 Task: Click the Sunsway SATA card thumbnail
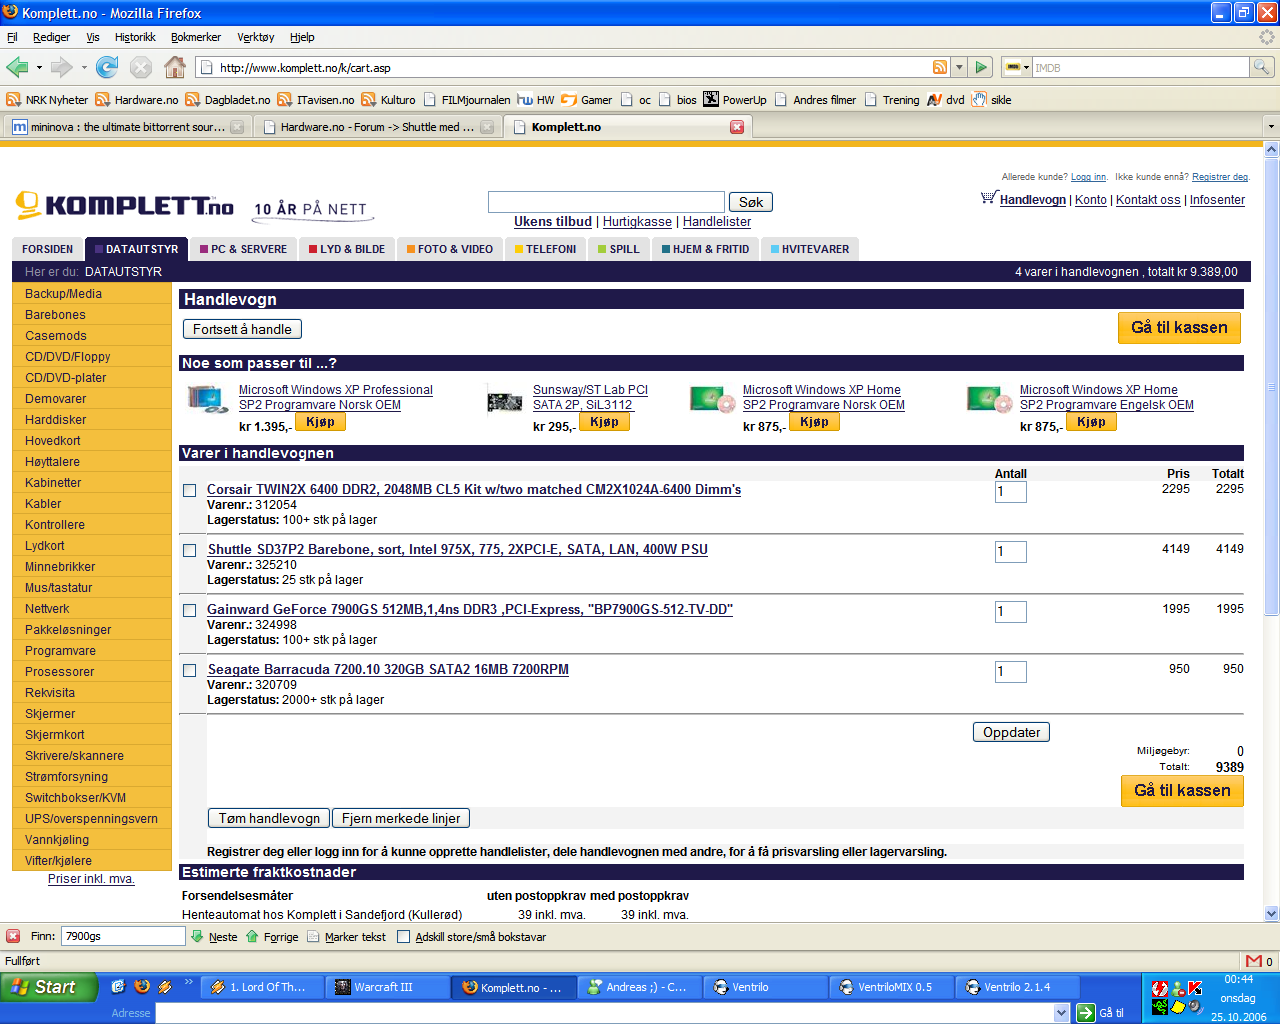(x=505, y=401)
